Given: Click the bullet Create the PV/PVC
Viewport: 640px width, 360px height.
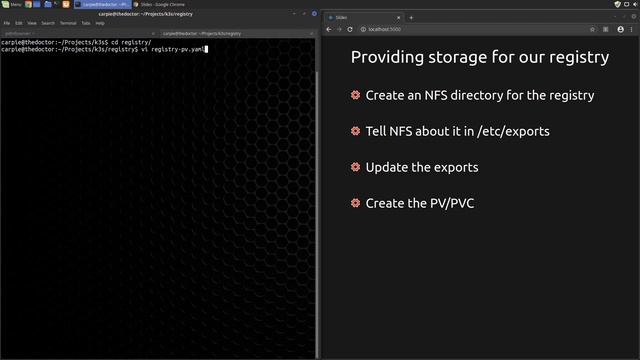Looking at the screenshot, I should (x=420, y=203).
